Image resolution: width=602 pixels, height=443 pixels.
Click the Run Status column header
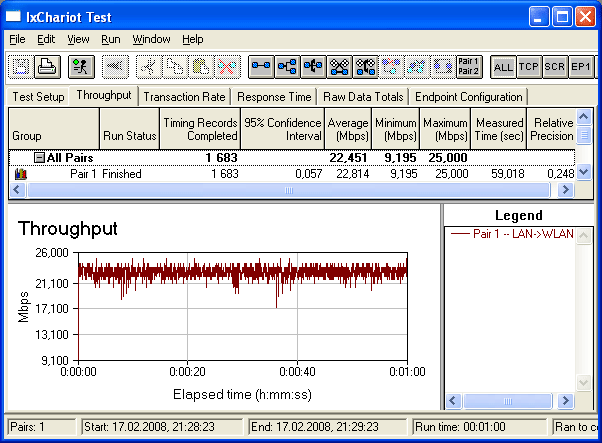pyautogui.click(x=129, y=129)
